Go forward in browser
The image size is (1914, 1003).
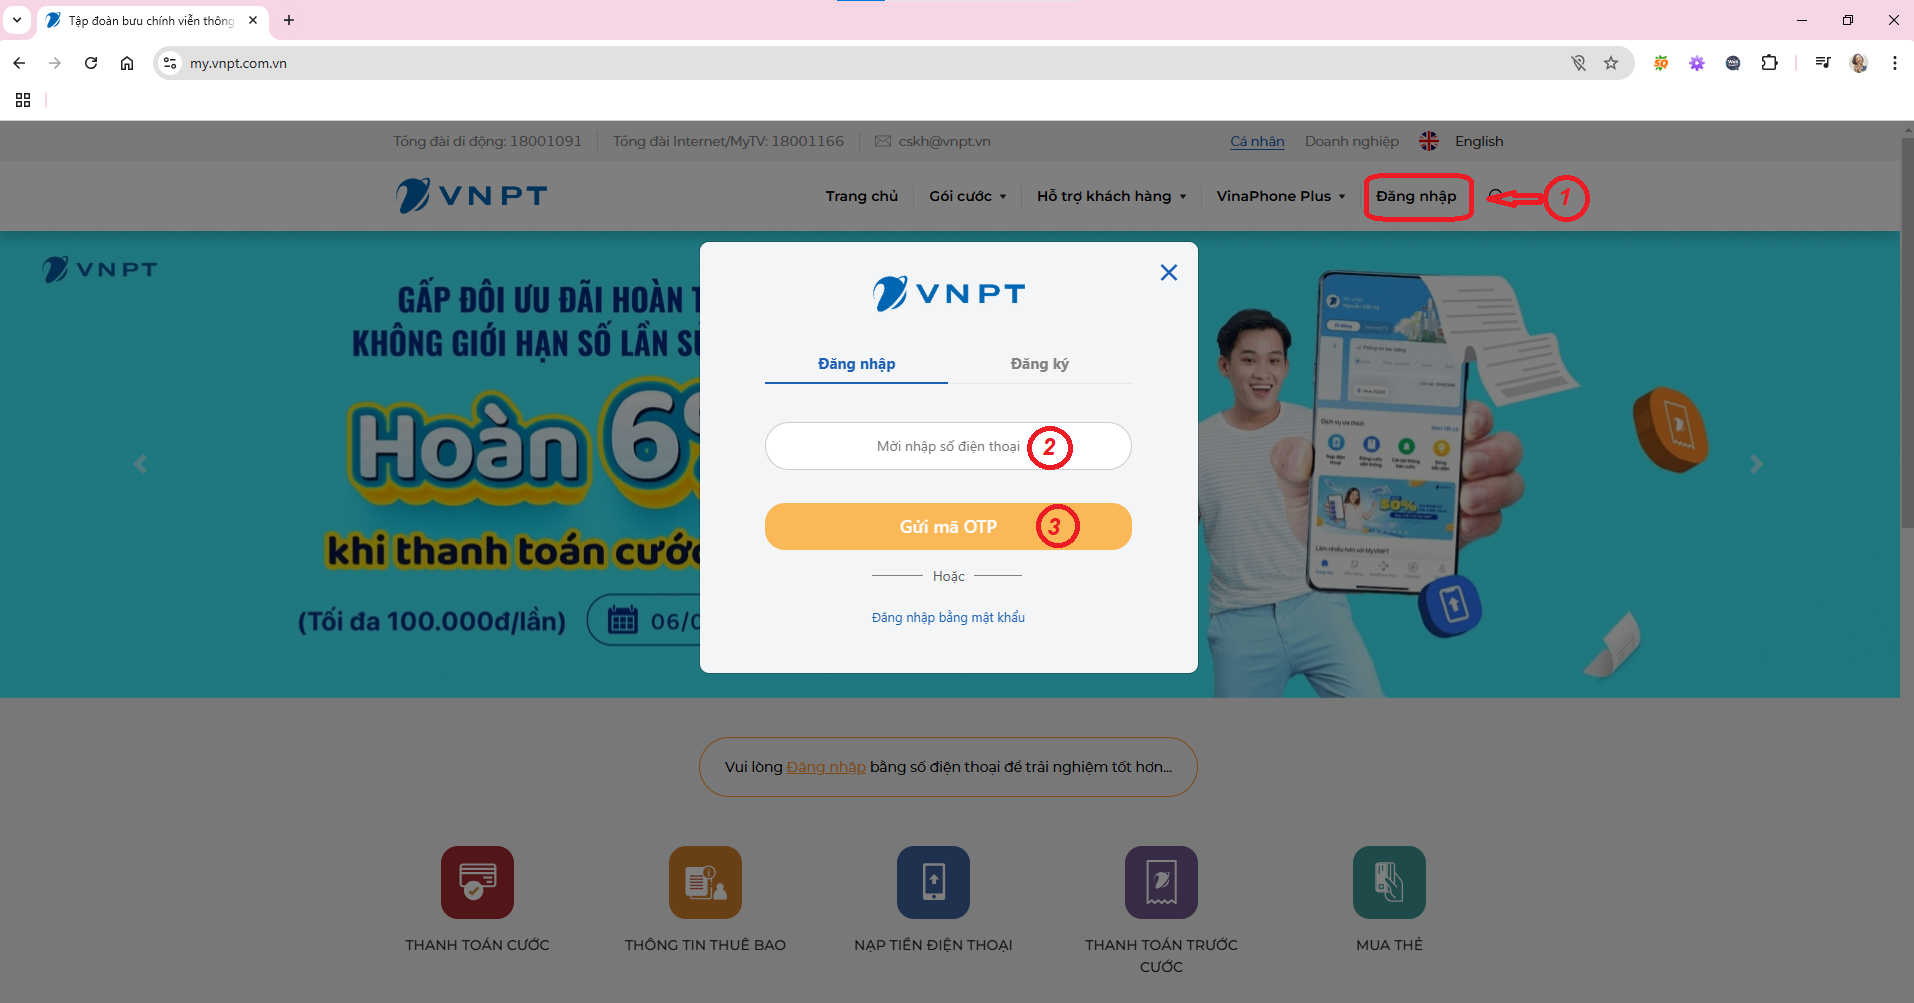(x=55, y=63)
